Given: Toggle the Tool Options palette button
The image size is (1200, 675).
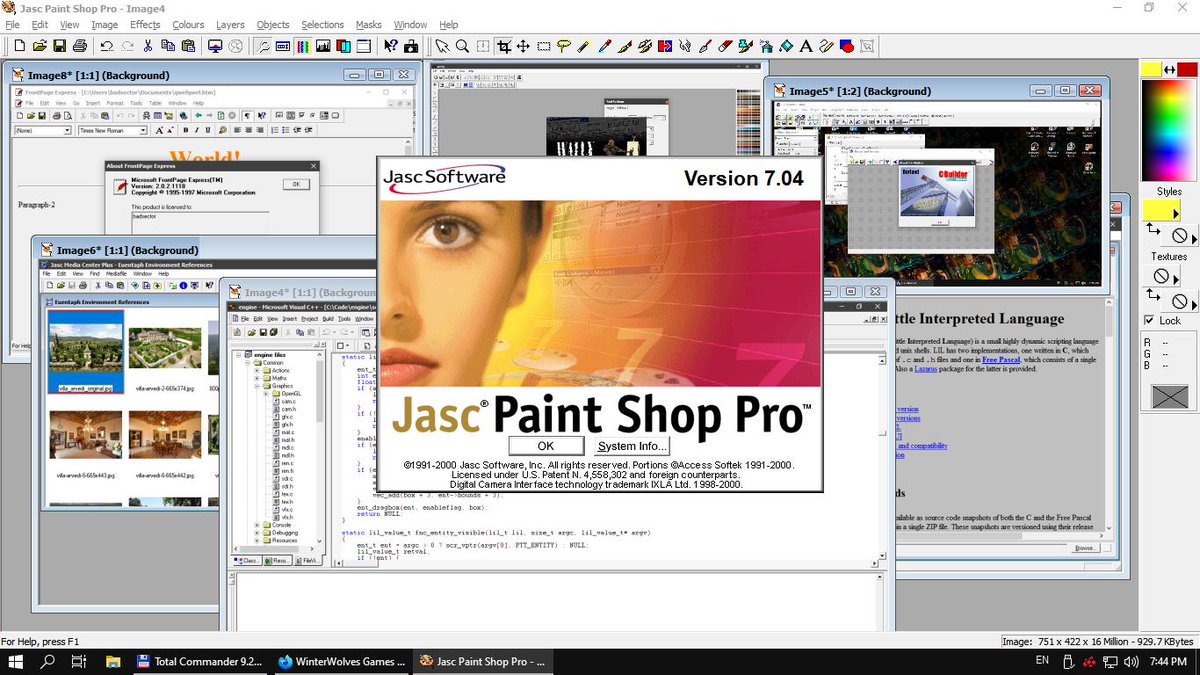Looking at the screenshot, I should point(282,46).
